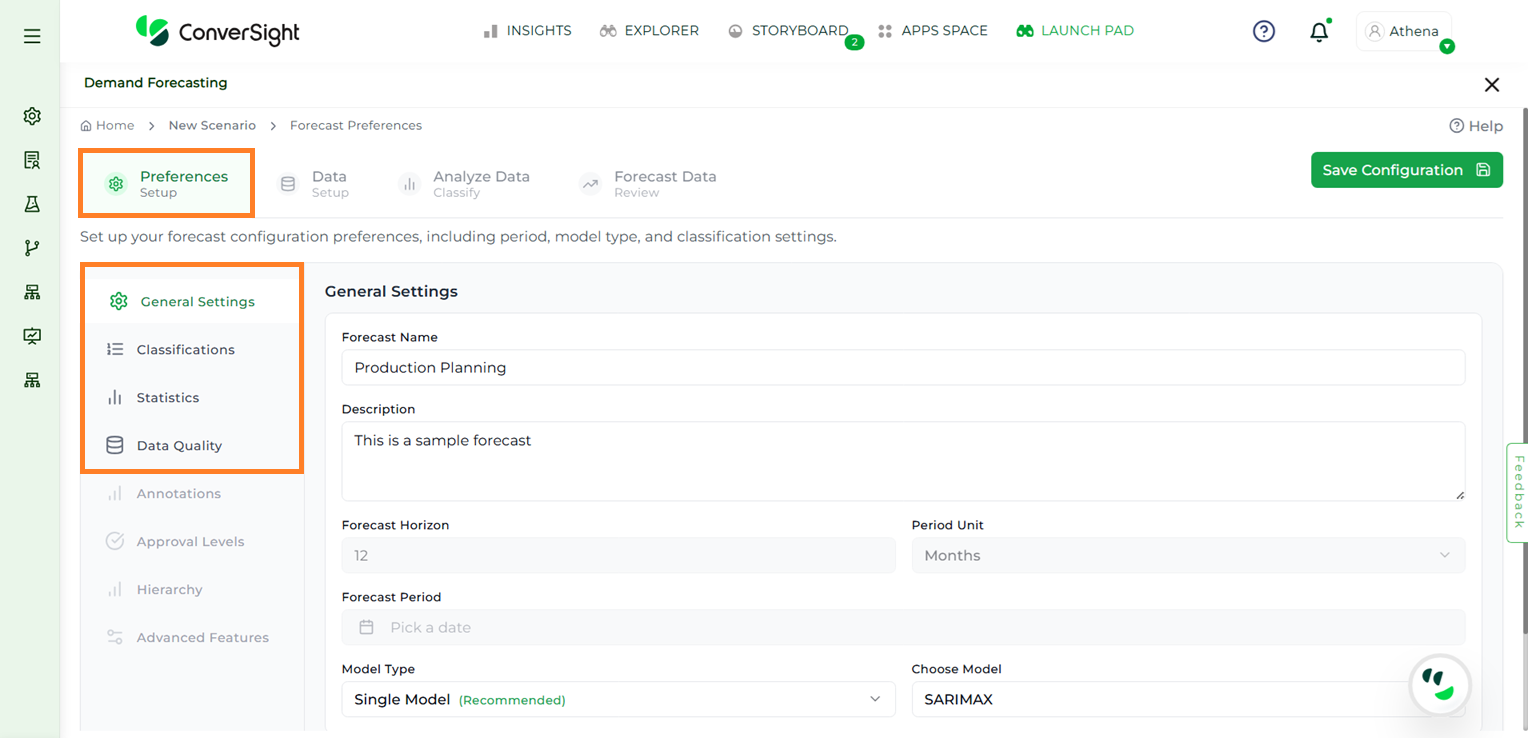Image resolution: width=1528 pixels, height=738 pixels.
Task: Open the hamburger menu in the sidebar
Action: [x=32, y=36]
